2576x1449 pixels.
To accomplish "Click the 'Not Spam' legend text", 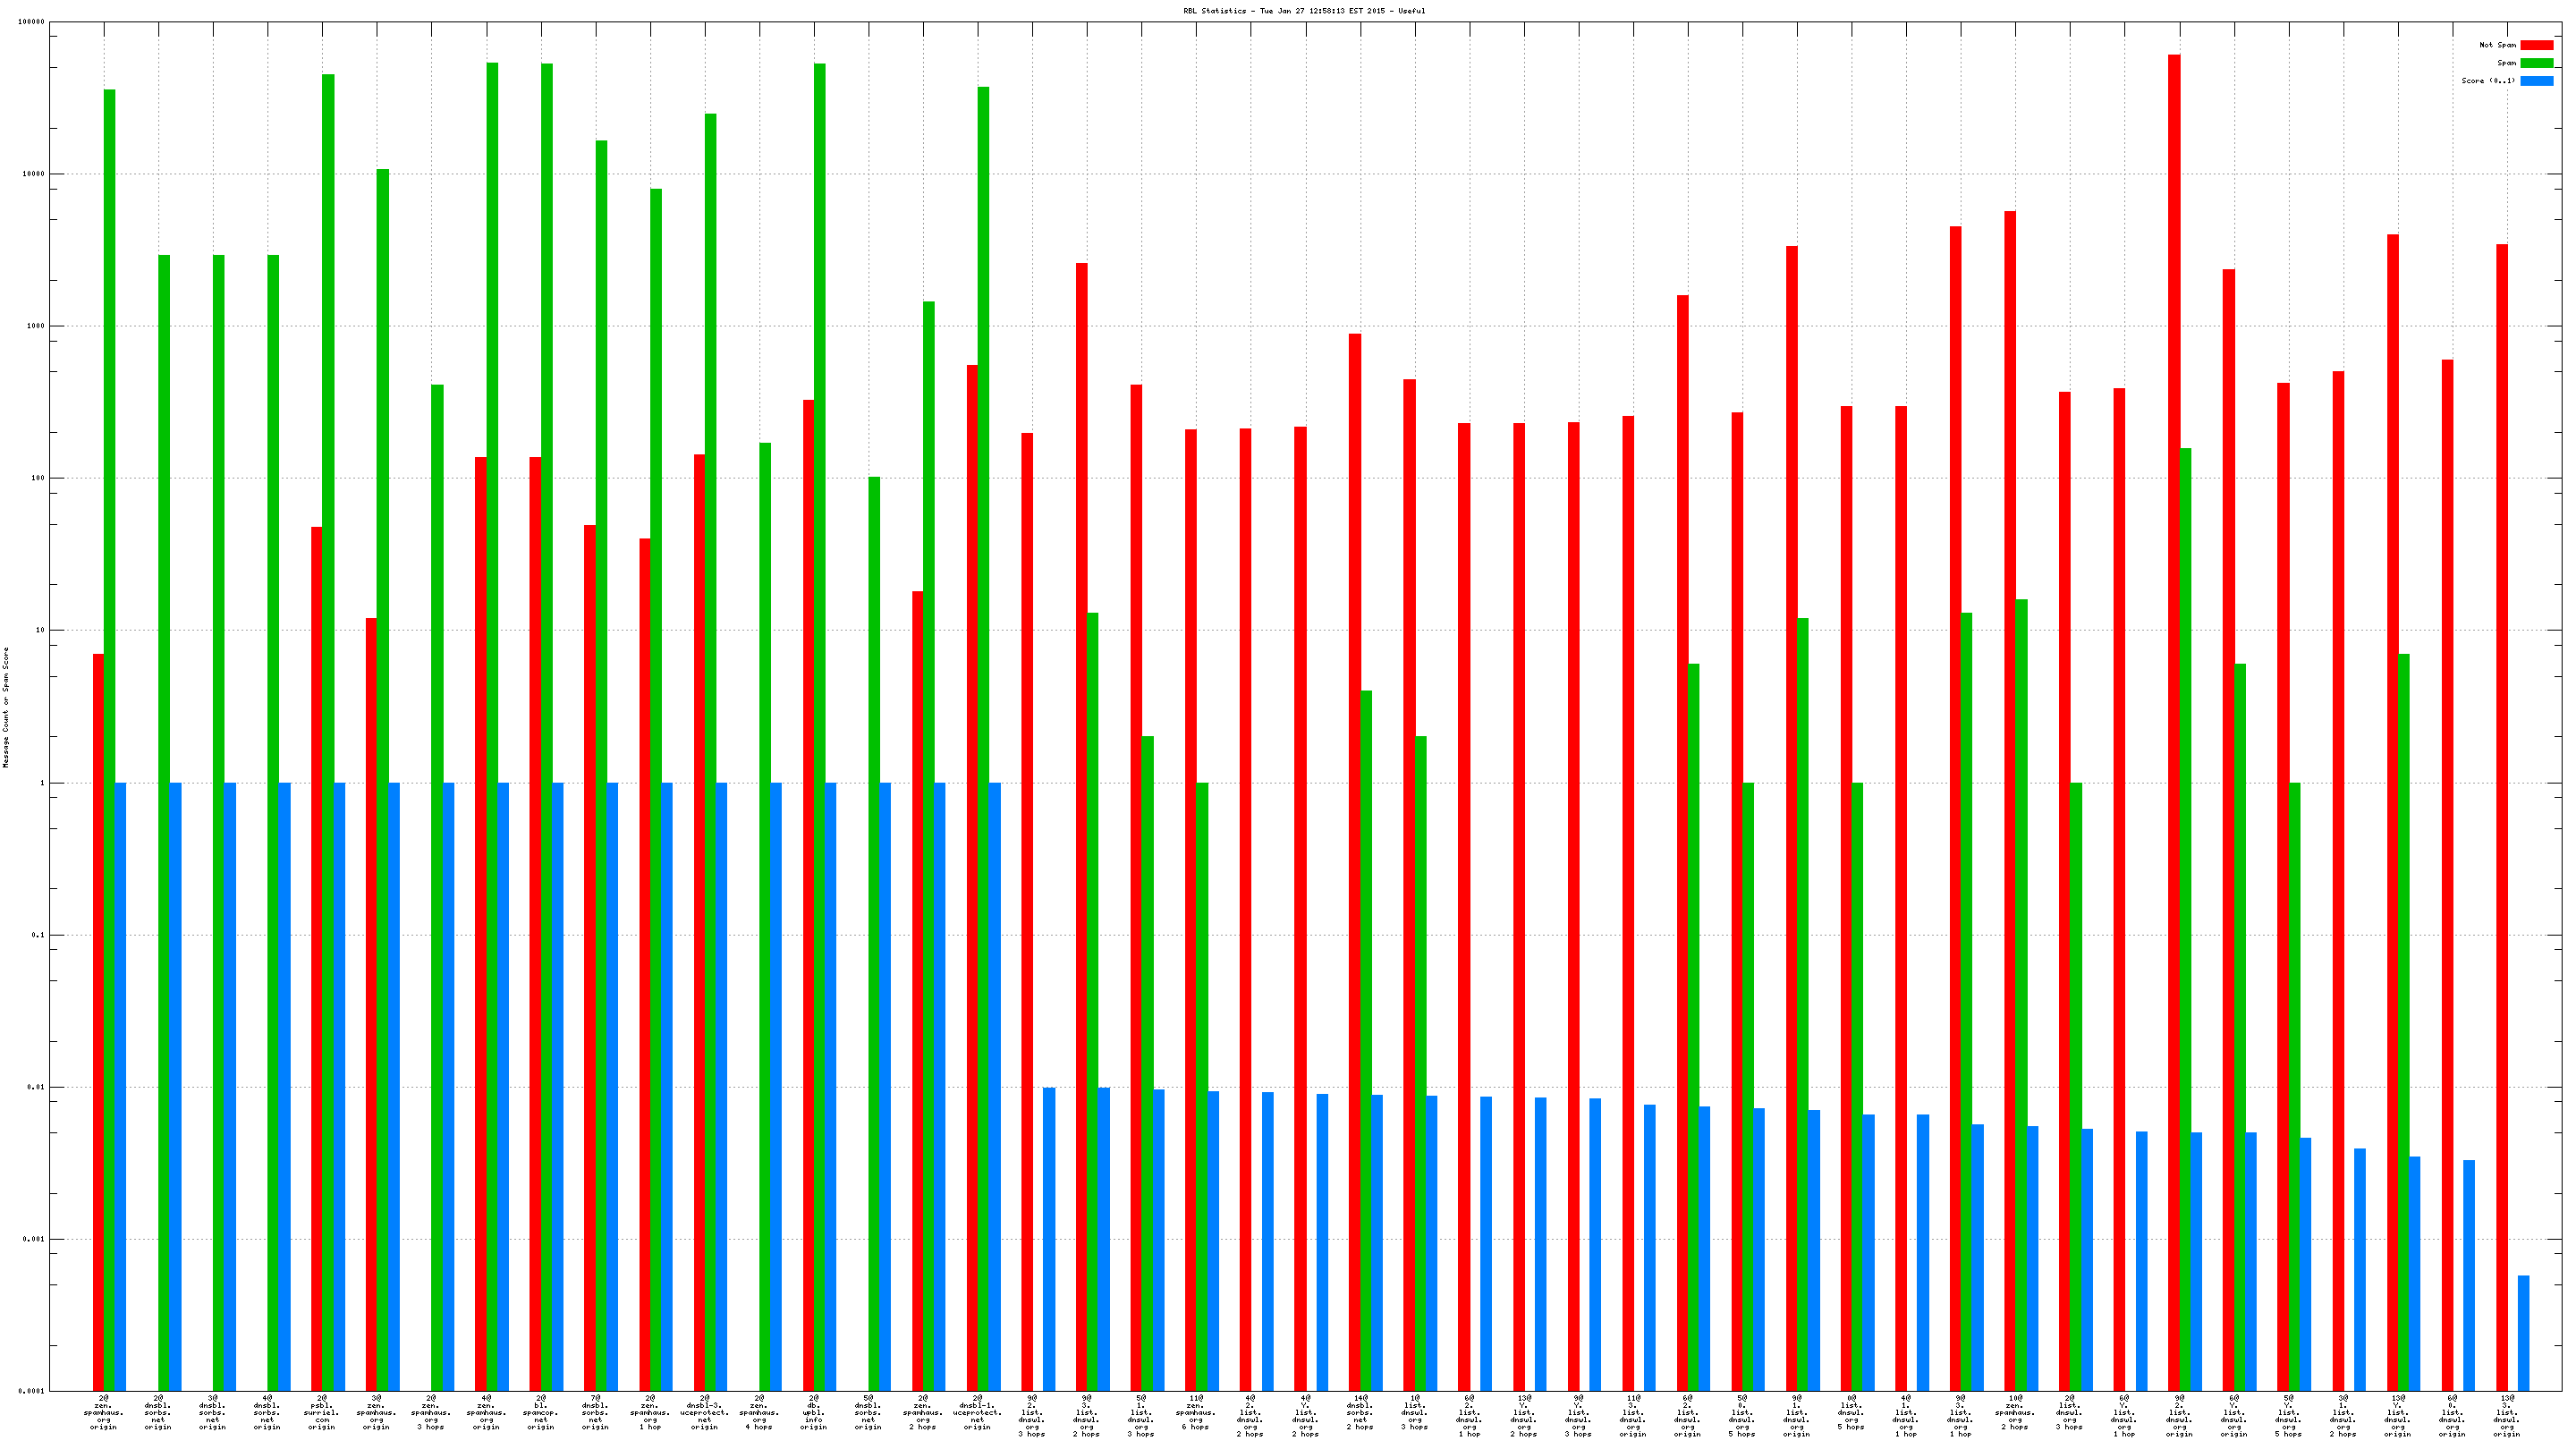I will [x=2497, y=45].
